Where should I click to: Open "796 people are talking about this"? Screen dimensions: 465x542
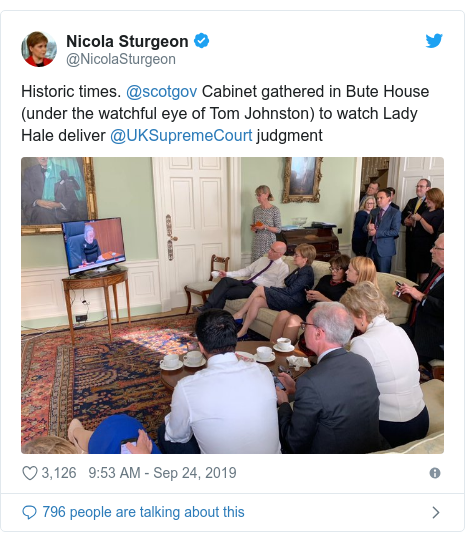(x=143, y=512)
